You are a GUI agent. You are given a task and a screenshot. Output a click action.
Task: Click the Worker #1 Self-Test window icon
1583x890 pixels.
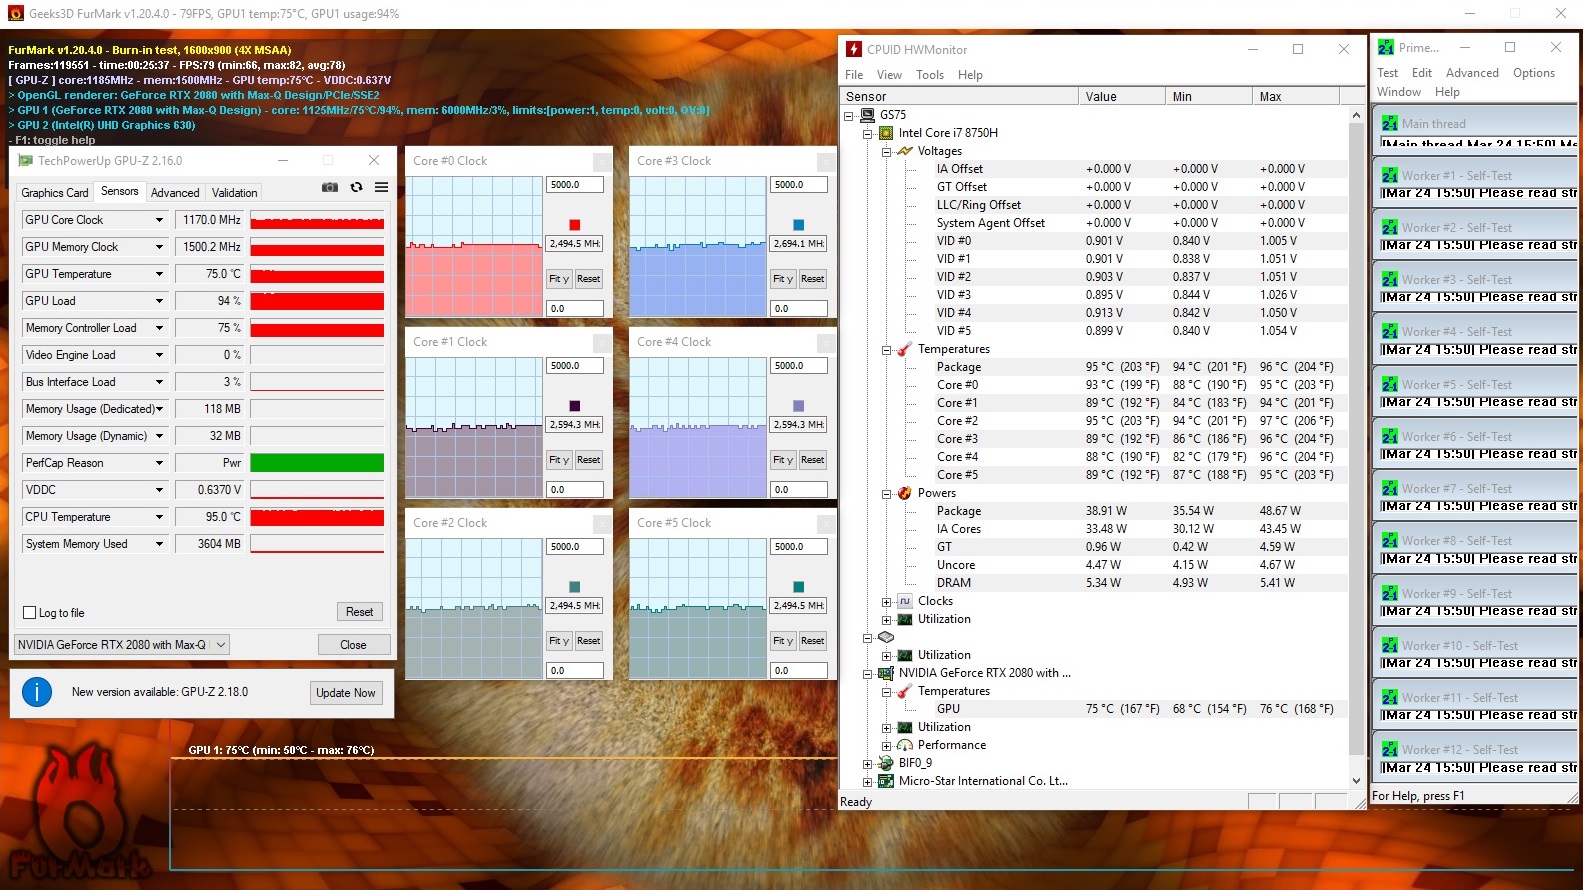1390,175
